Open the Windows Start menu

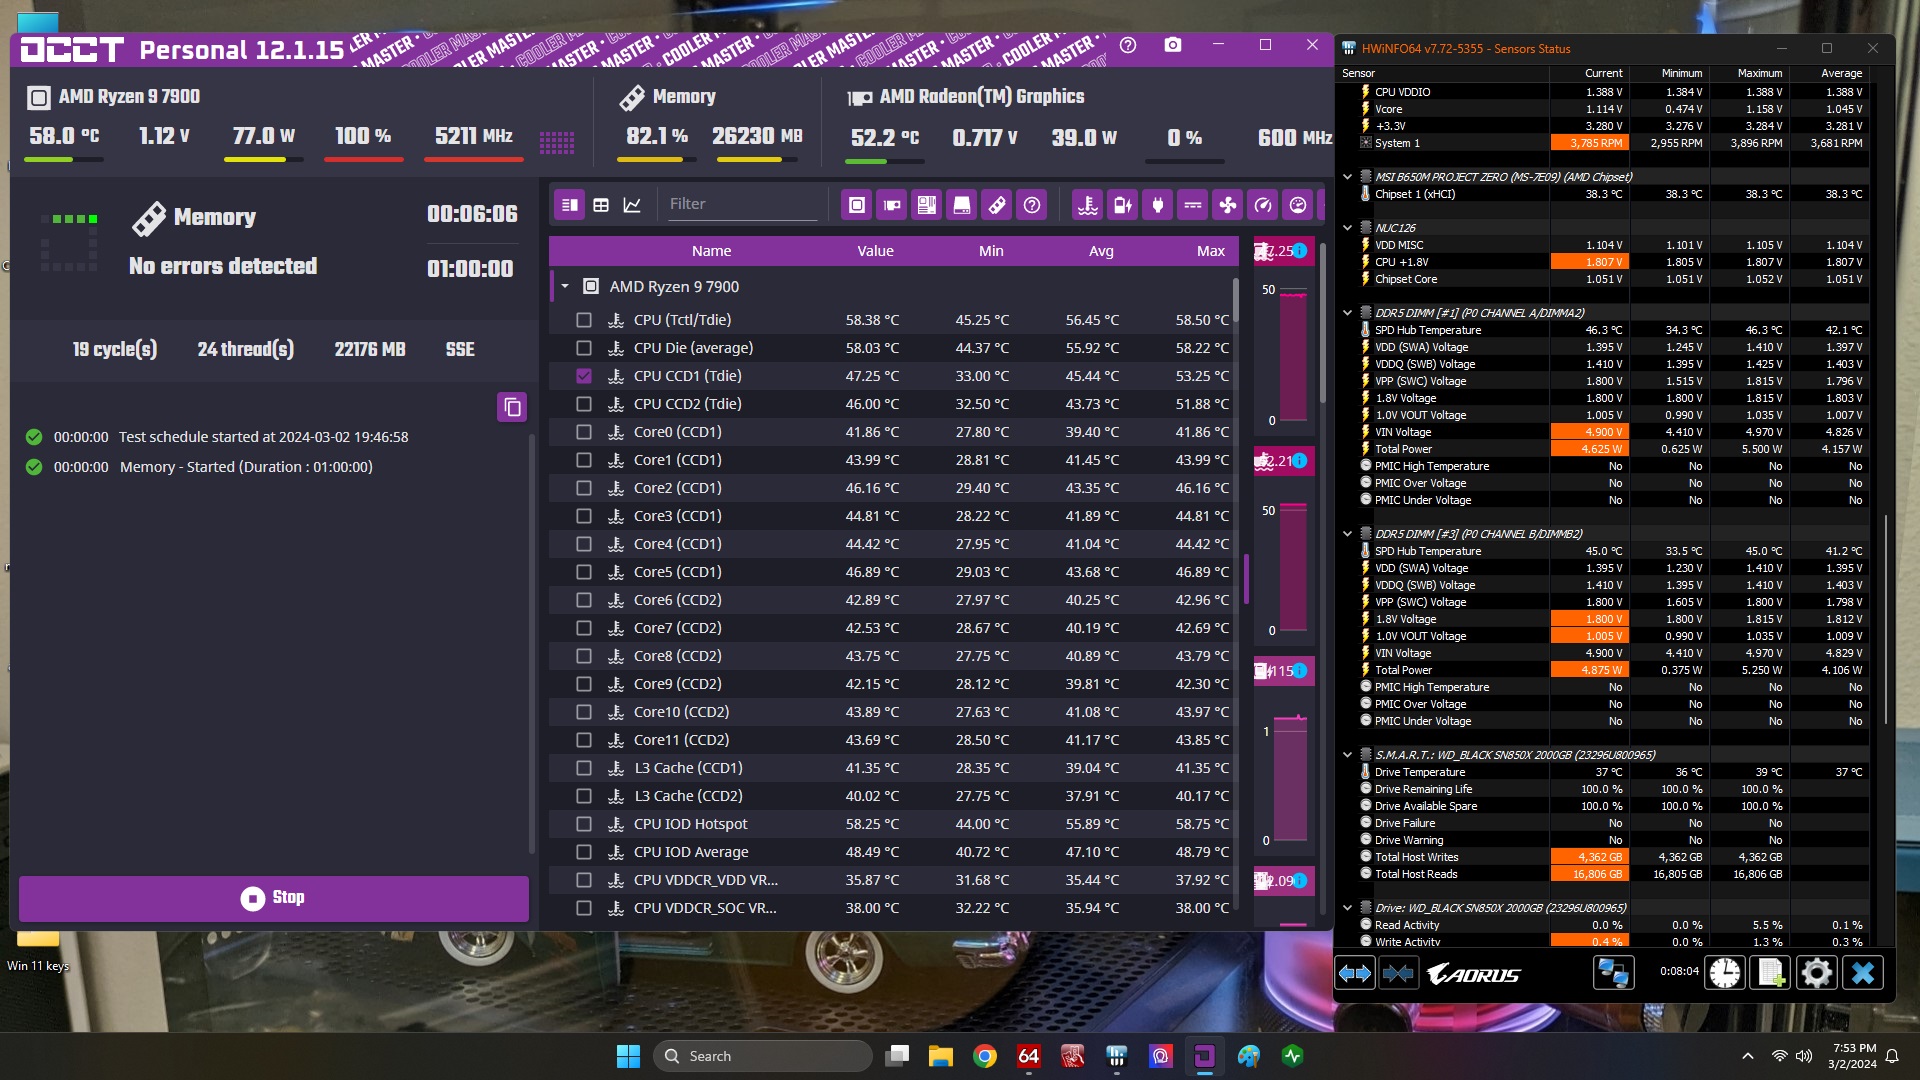click(628, 1056)
